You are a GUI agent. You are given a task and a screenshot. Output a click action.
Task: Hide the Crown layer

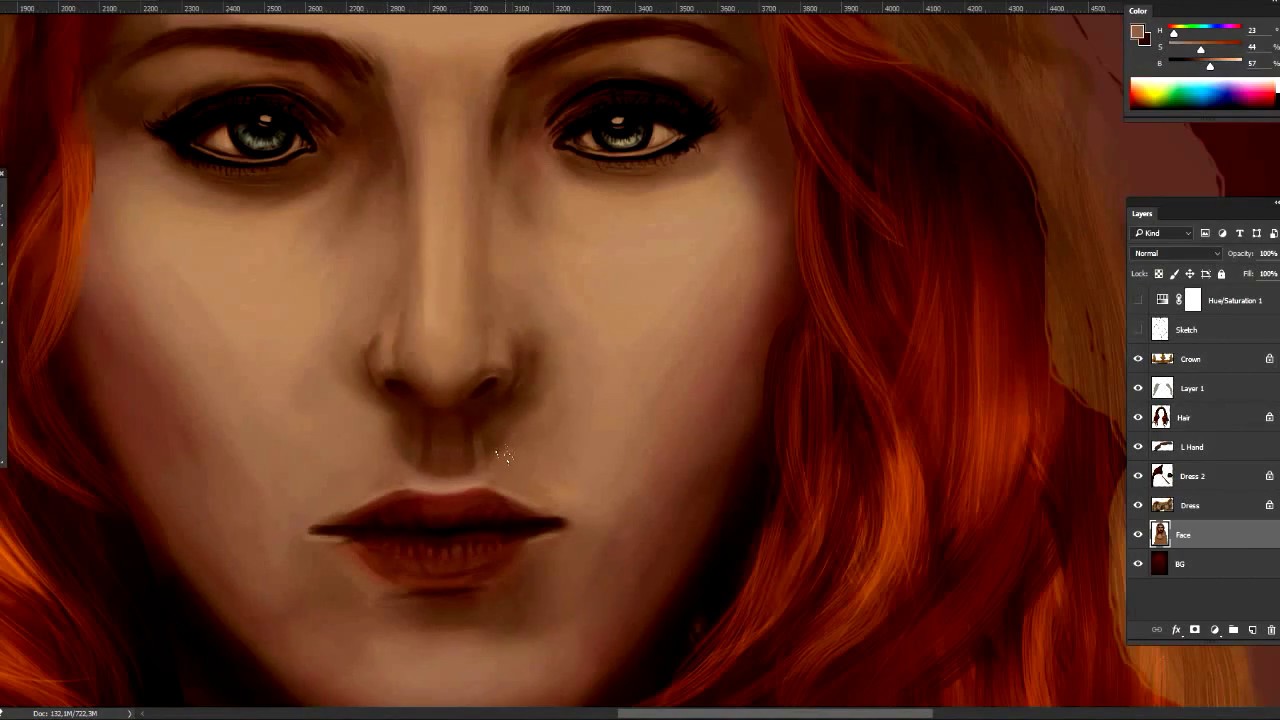tap(1137, 359)
